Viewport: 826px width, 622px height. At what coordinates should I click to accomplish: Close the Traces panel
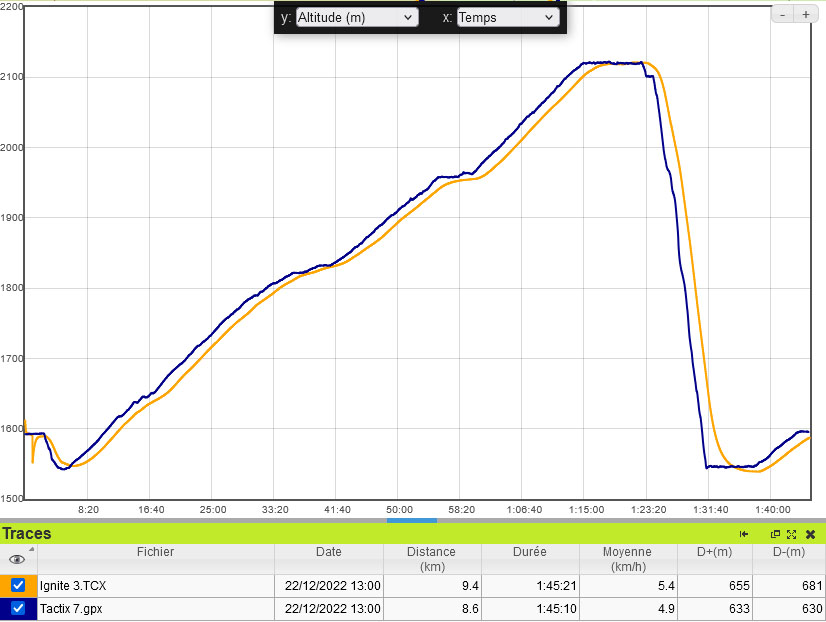tap(810, 534)
